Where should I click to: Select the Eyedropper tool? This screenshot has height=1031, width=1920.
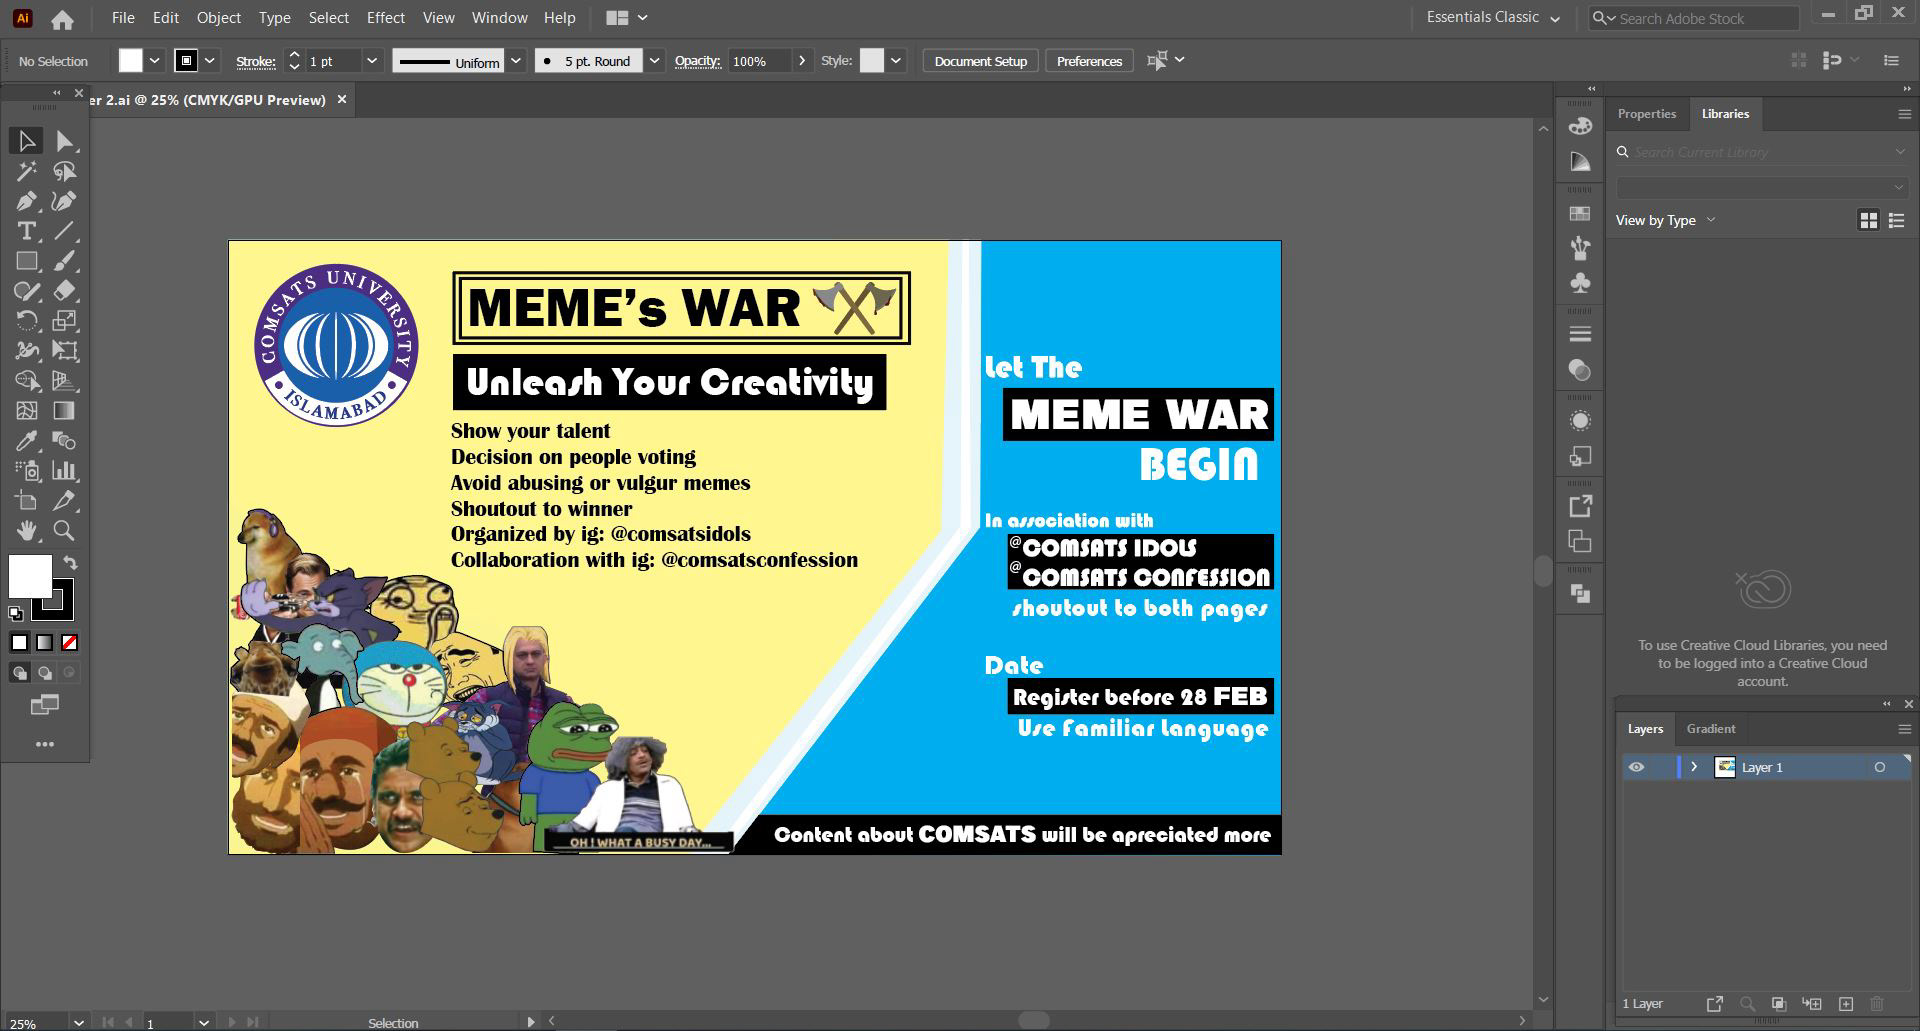pos(27,441)
